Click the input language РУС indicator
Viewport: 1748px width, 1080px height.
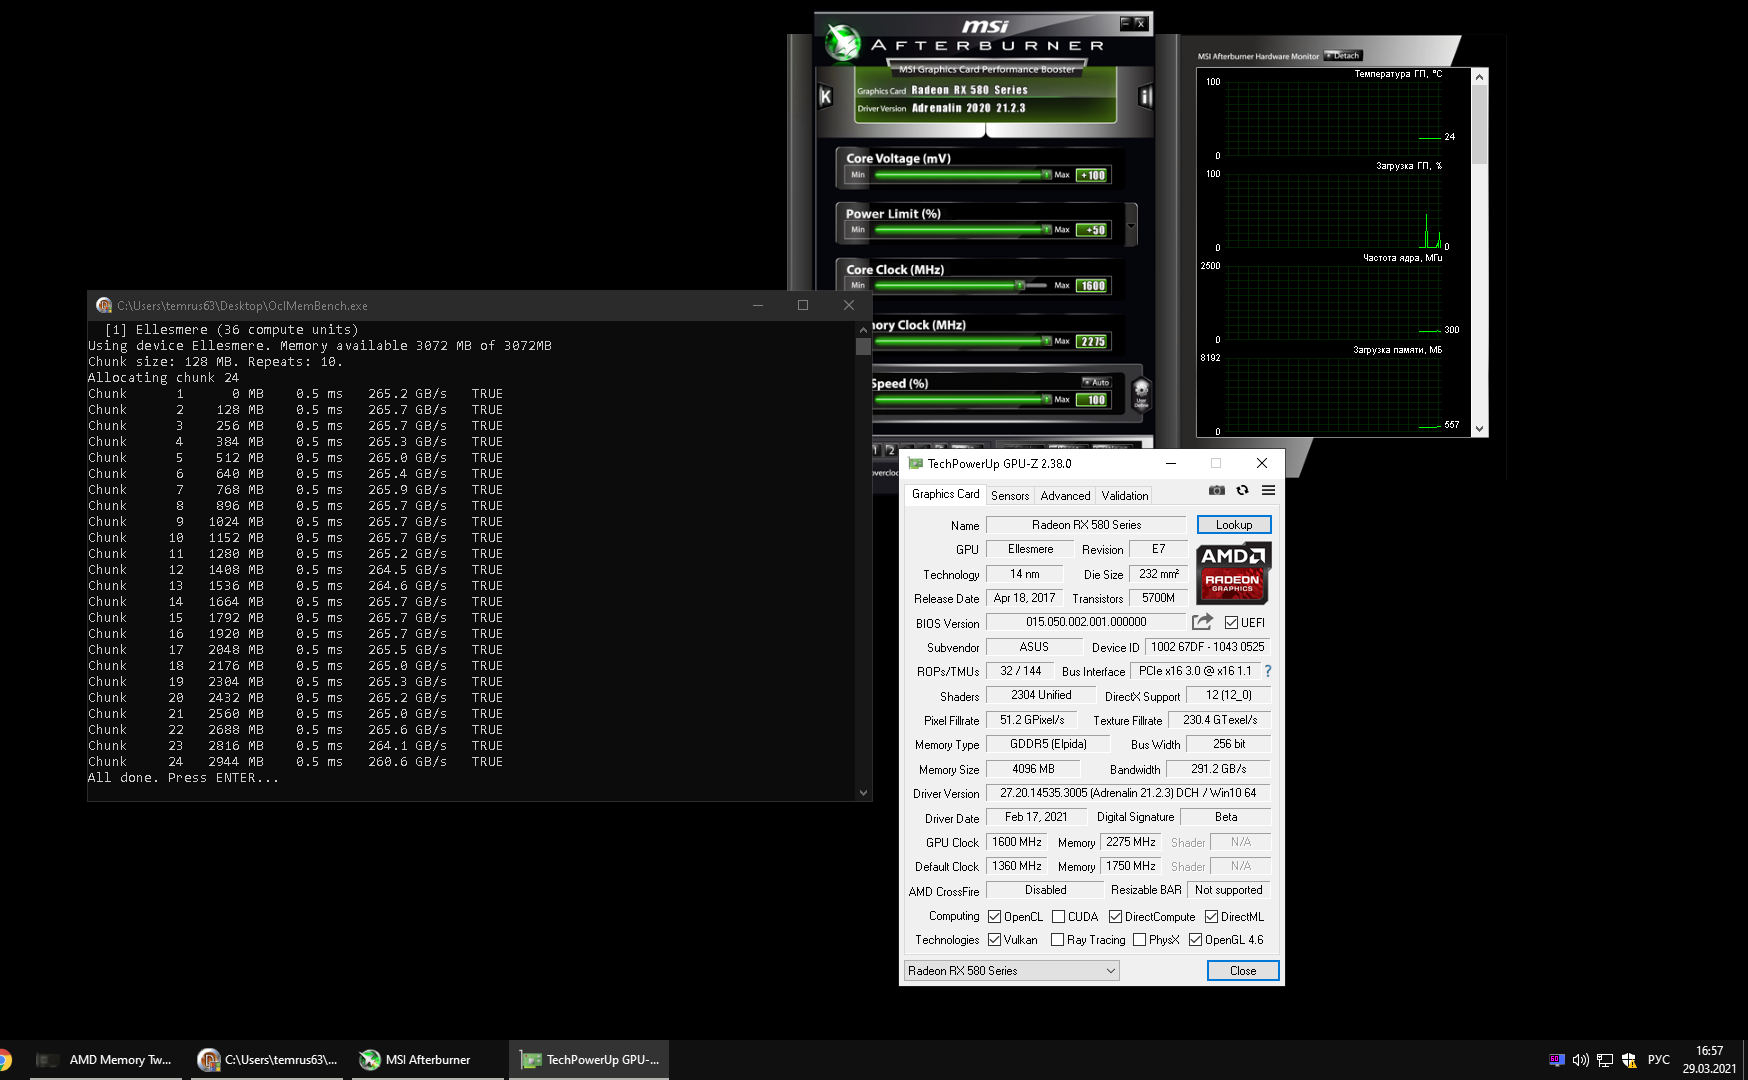coord(1659,1060)
